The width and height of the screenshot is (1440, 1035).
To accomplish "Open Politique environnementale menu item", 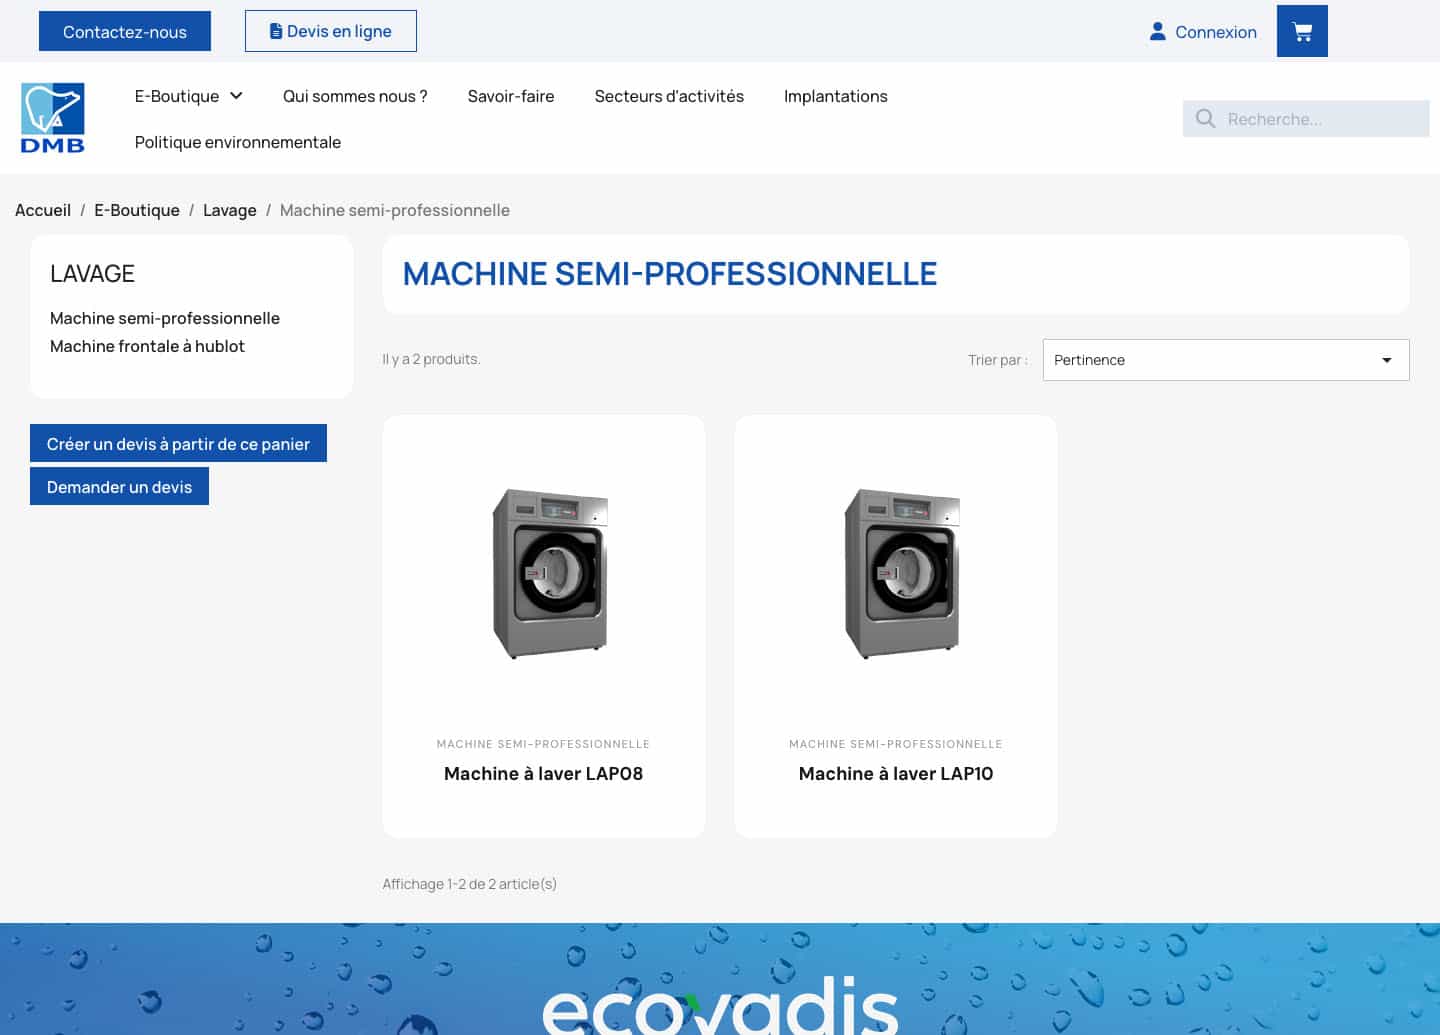I will [238, 142].
